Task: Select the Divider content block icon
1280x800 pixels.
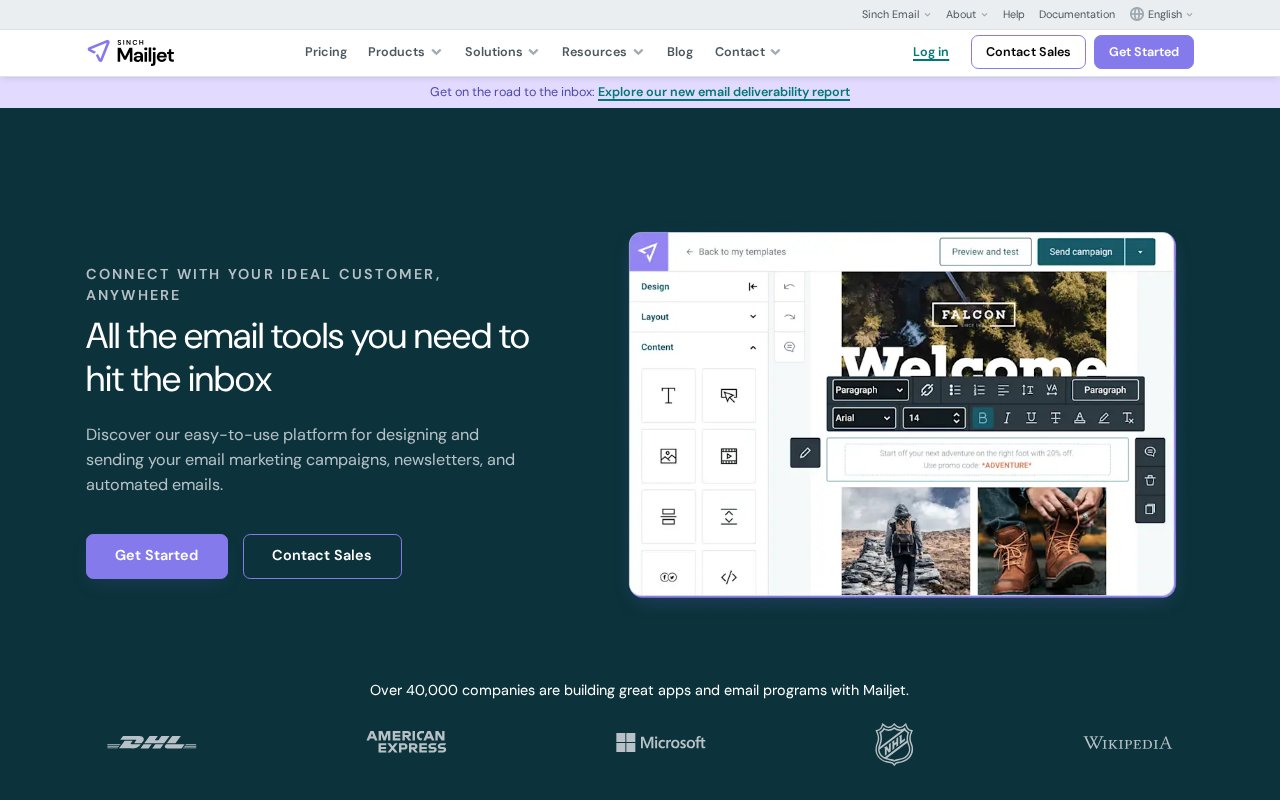Action: [668, 517]
